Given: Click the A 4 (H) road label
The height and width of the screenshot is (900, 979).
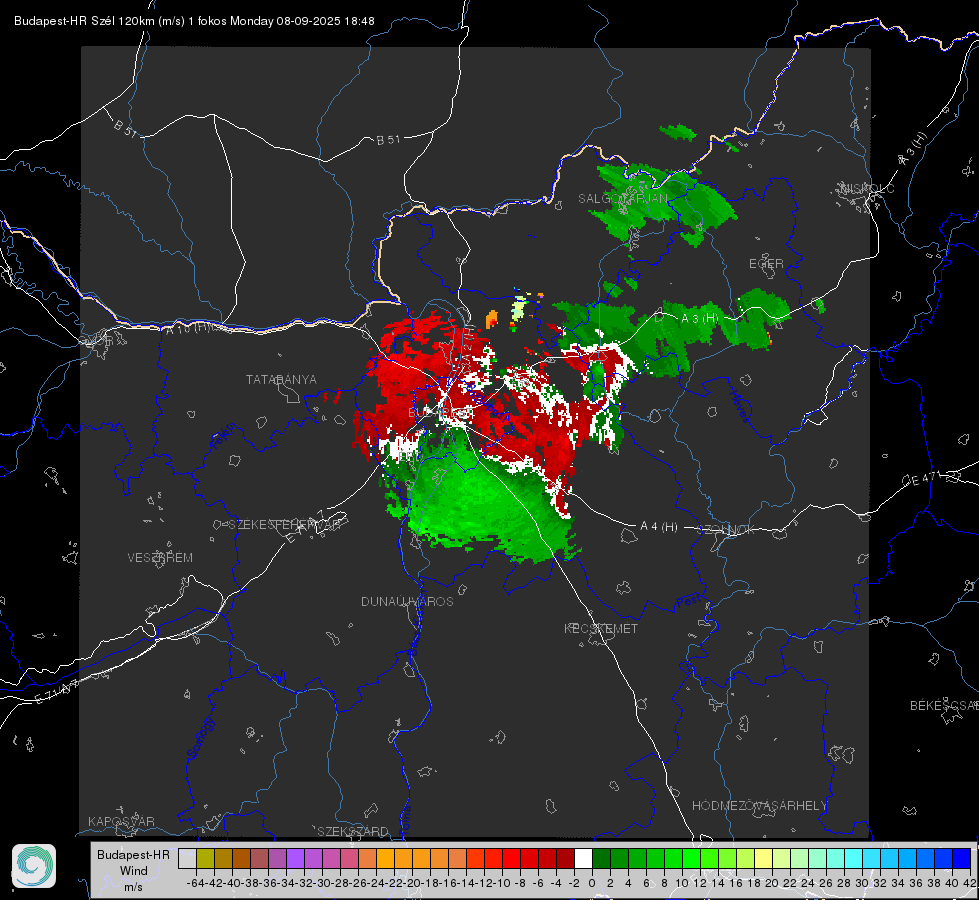Looking at the screenshot, I should (659, 527).
